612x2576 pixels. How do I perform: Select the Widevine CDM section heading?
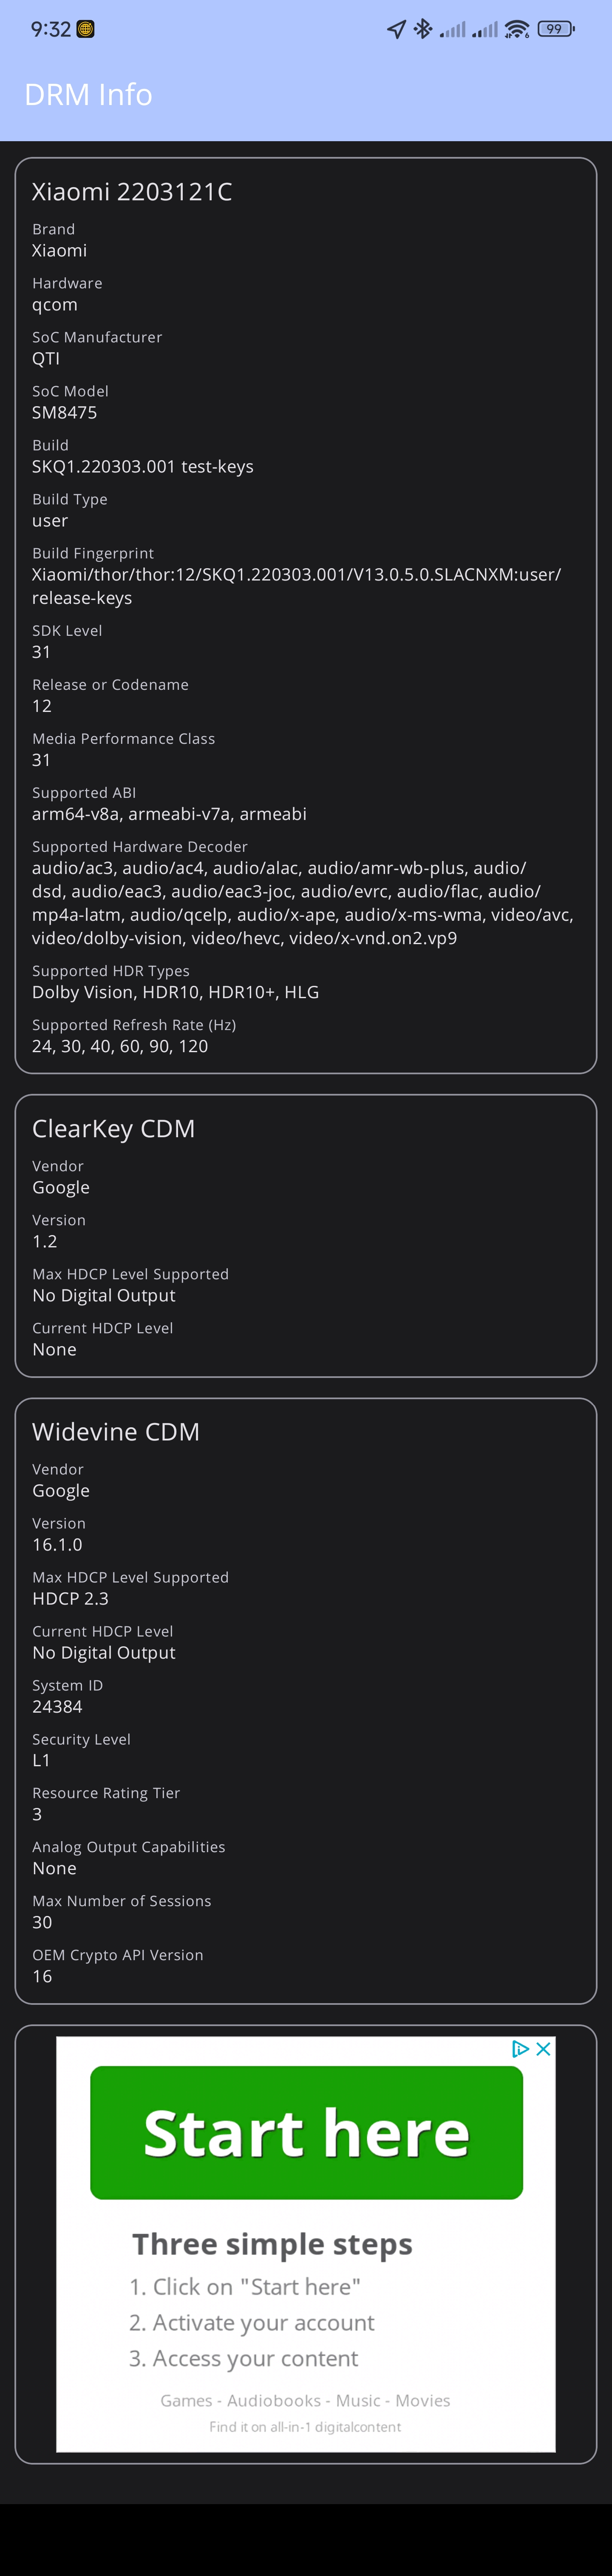click(x=116, y=1432)
